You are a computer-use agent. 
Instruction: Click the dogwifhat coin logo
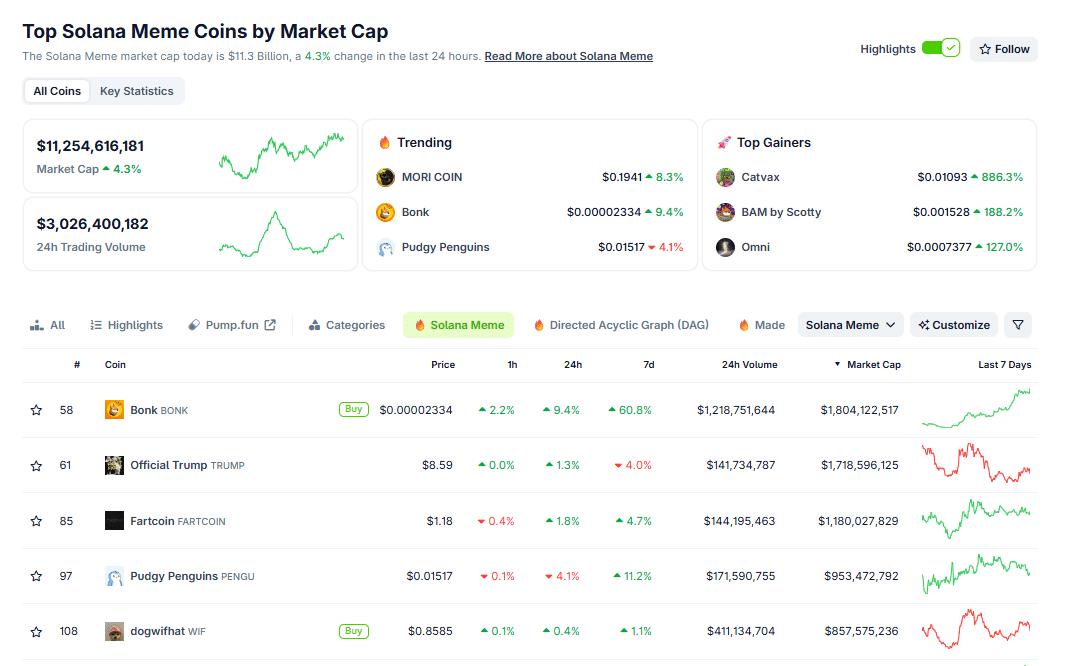point(114,631)
